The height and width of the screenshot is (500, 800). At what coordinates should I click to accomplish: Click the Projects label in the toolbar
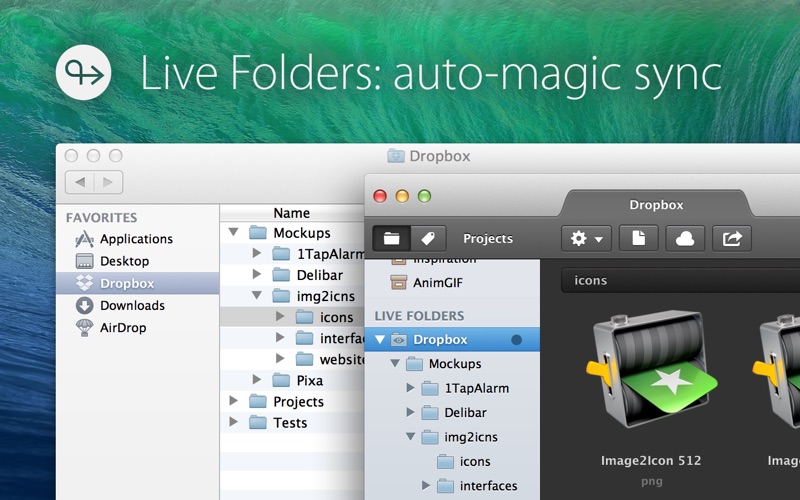pos(488,239)
